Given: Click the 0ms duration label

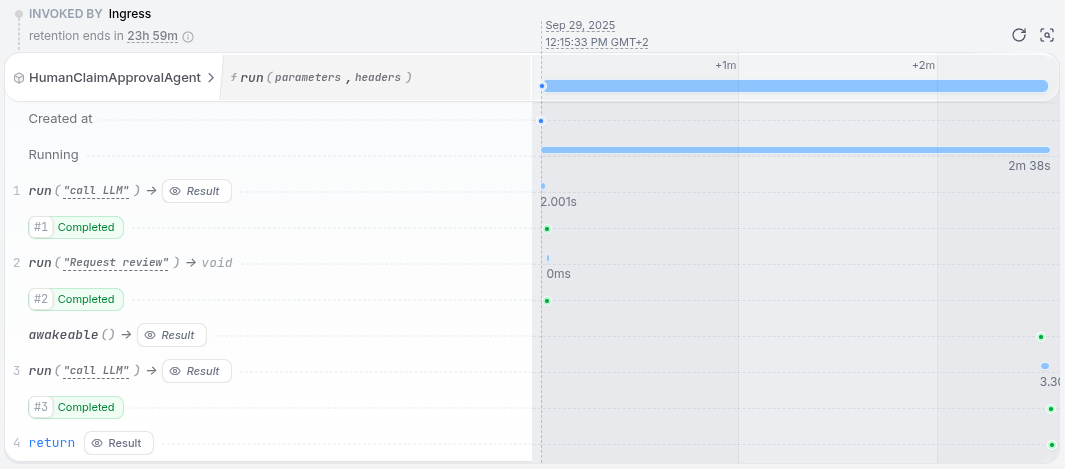Looking at the screenshot, I should coord(558,274).
